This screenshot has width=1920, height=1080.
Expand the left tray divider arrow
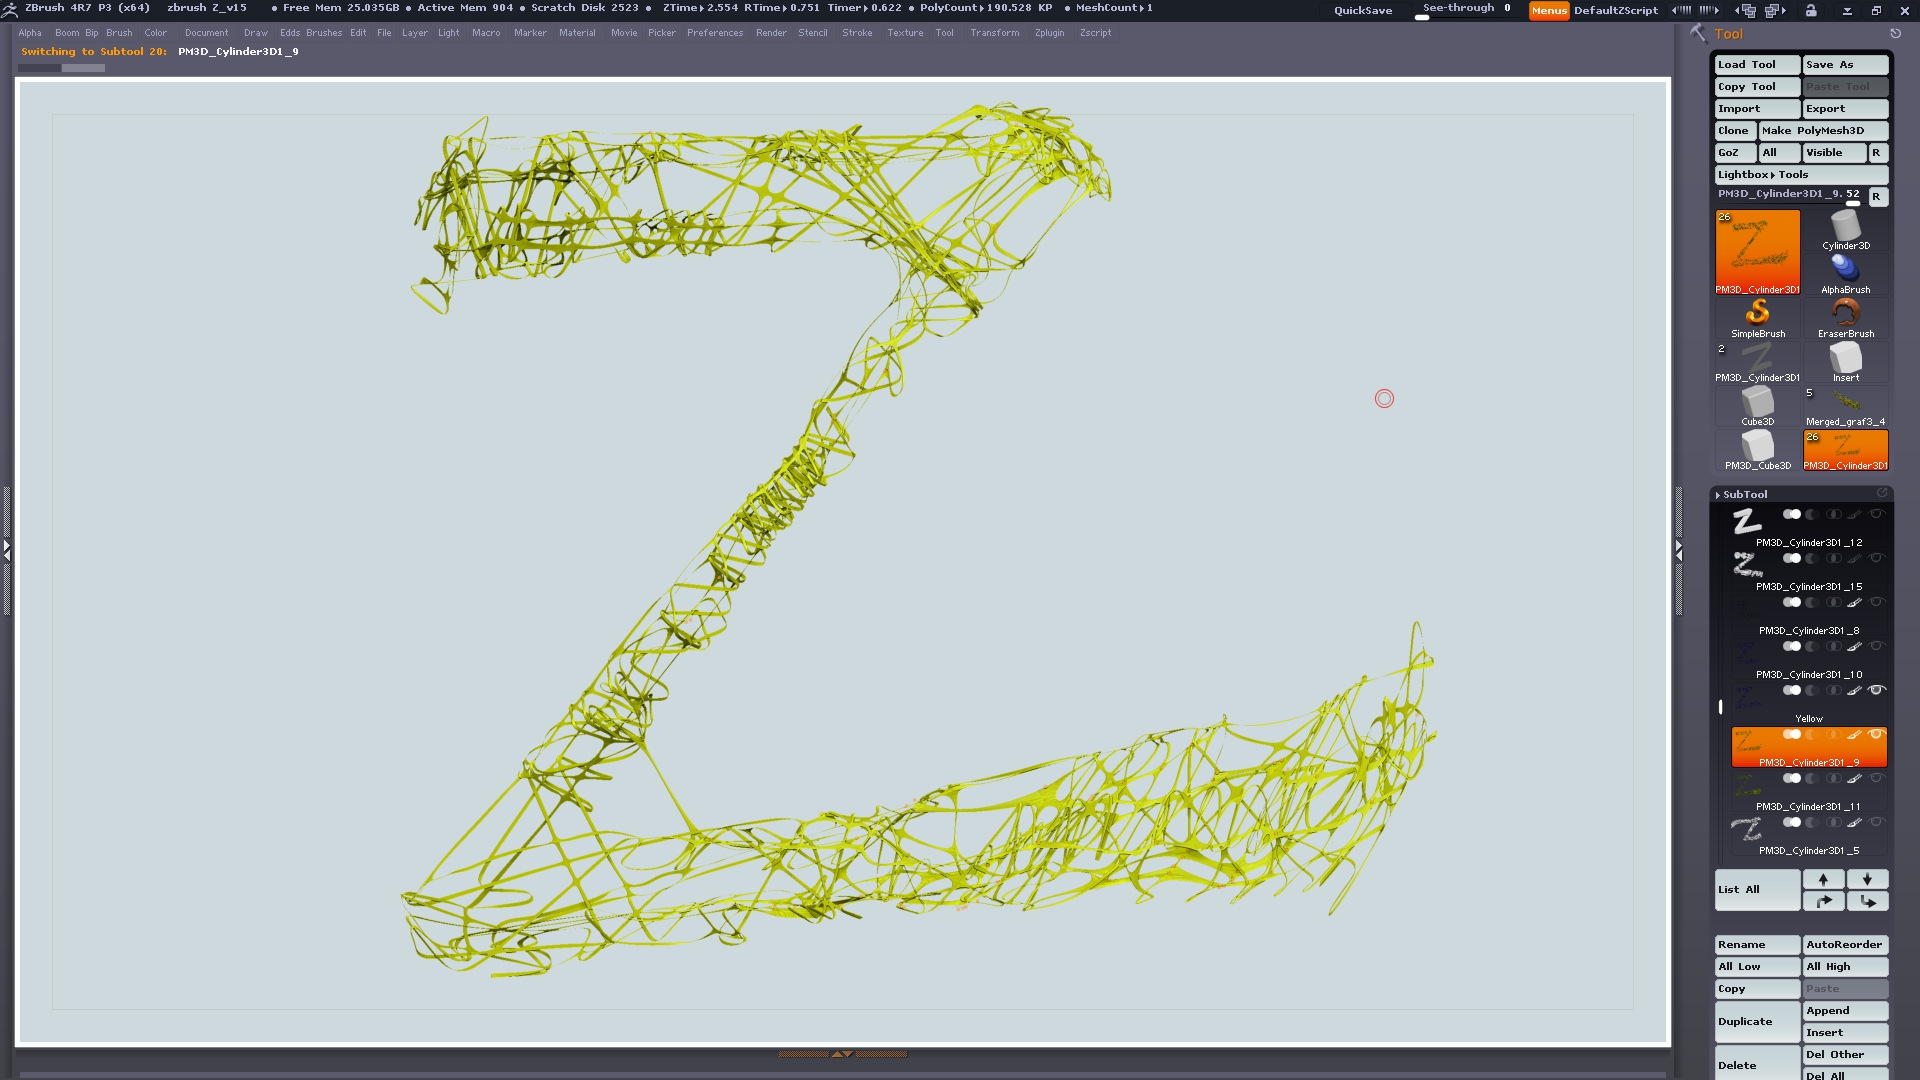(x=6, y=549)
